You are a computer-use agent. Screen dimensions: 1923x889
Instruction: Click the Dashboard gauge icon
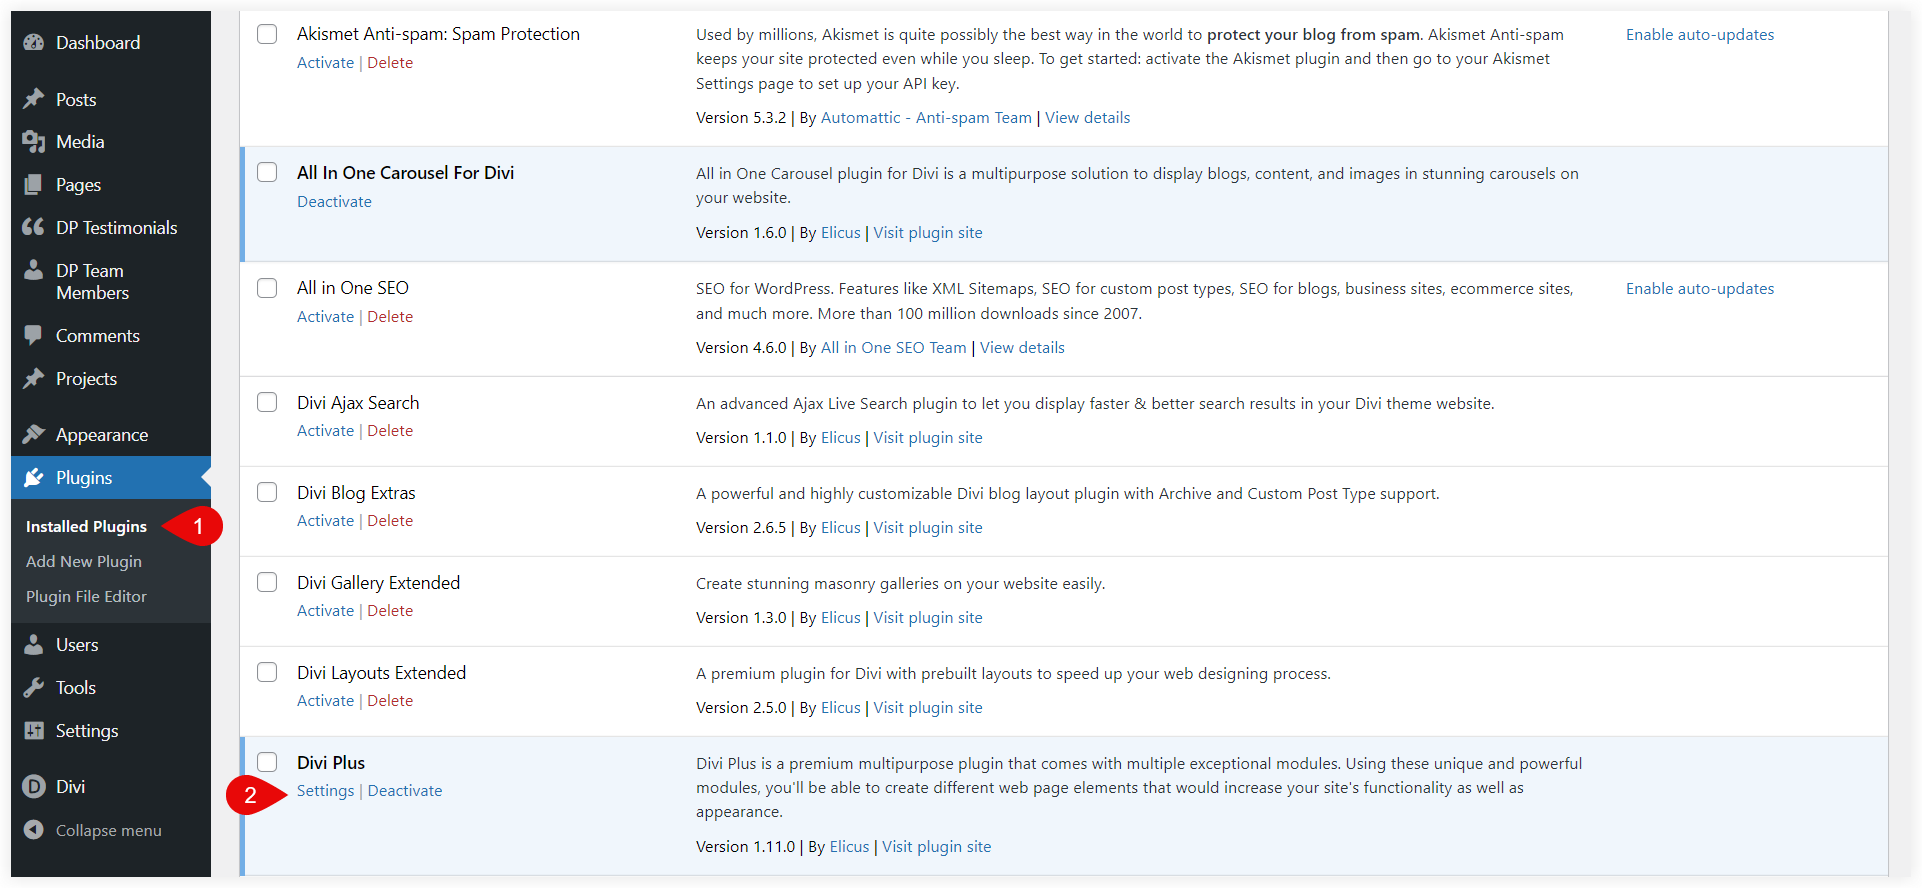point(34,42)
